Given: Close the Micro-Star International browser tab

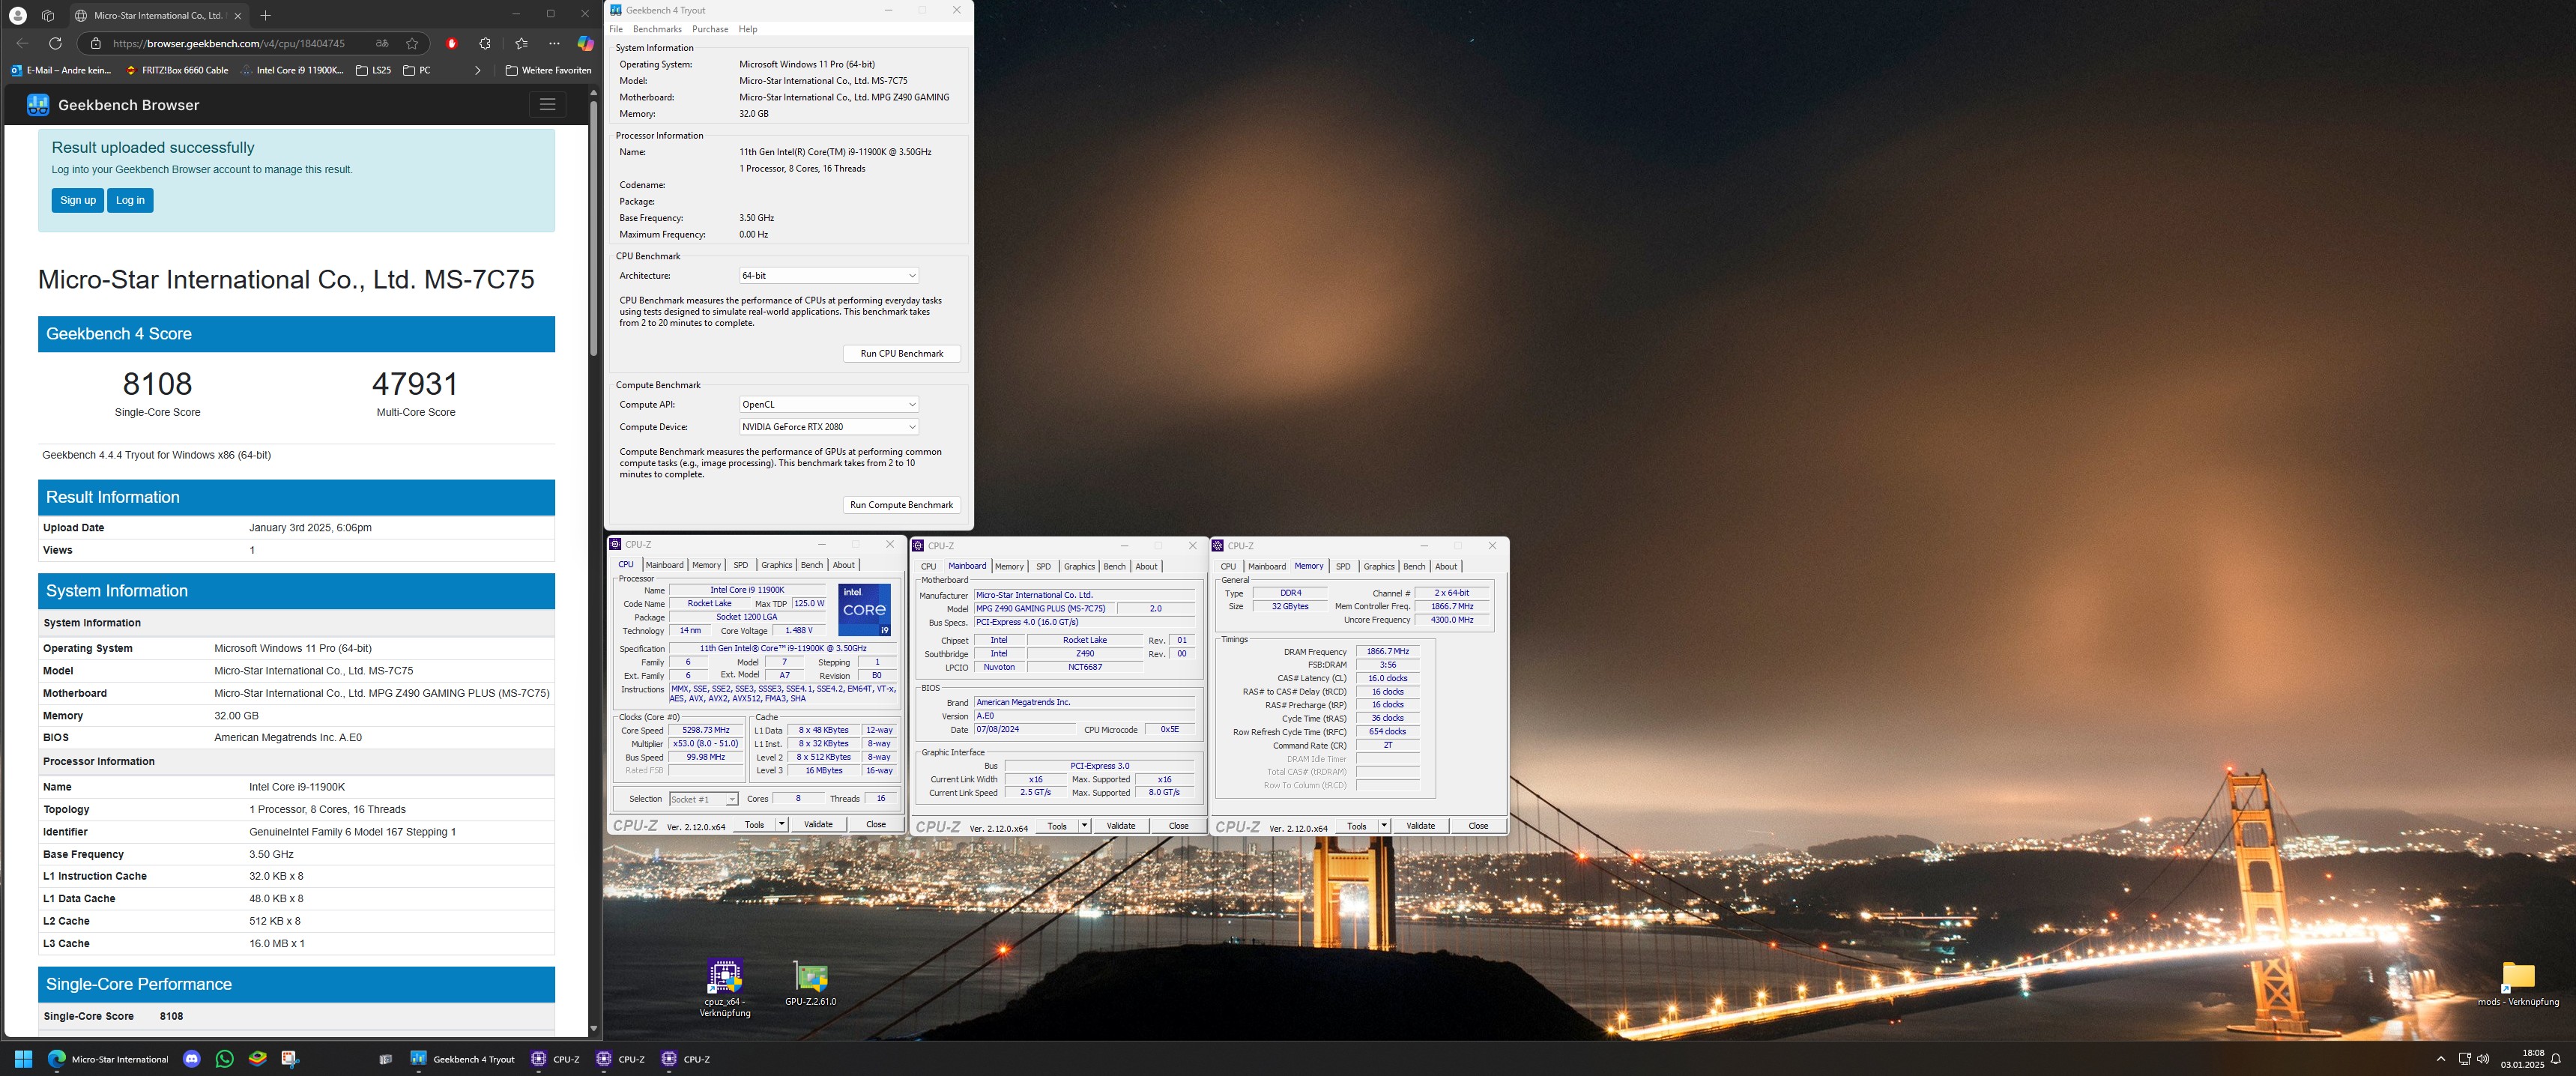Looking at the screenshot, I should coord(237,16).
